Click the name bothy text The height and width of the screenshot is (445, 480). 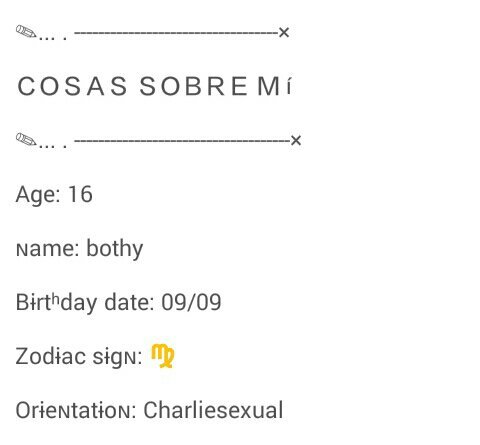click(115, 249)
